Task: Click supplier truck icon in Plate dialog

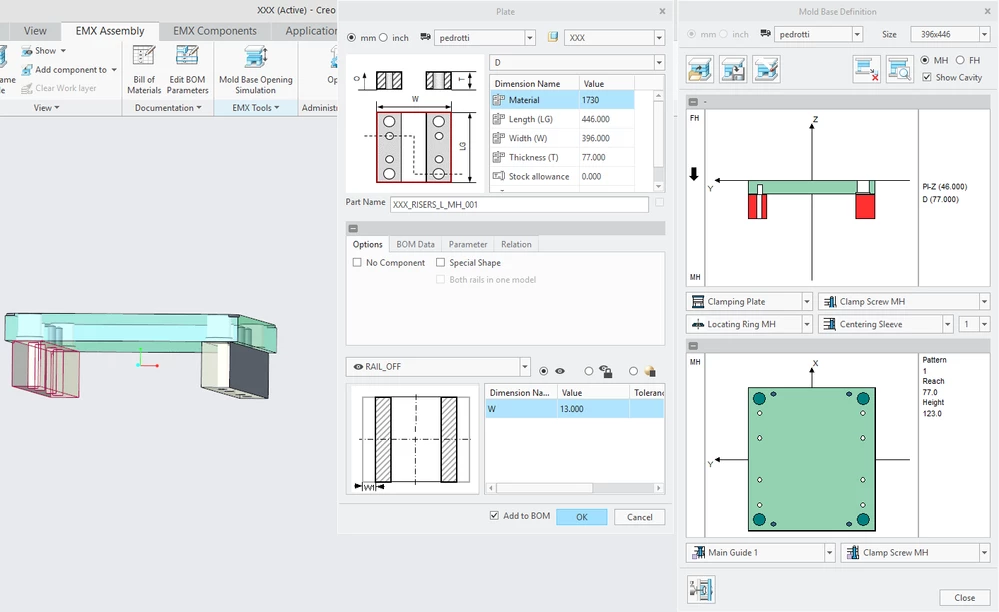Action: pyautogui.click(x=426, y=38)
